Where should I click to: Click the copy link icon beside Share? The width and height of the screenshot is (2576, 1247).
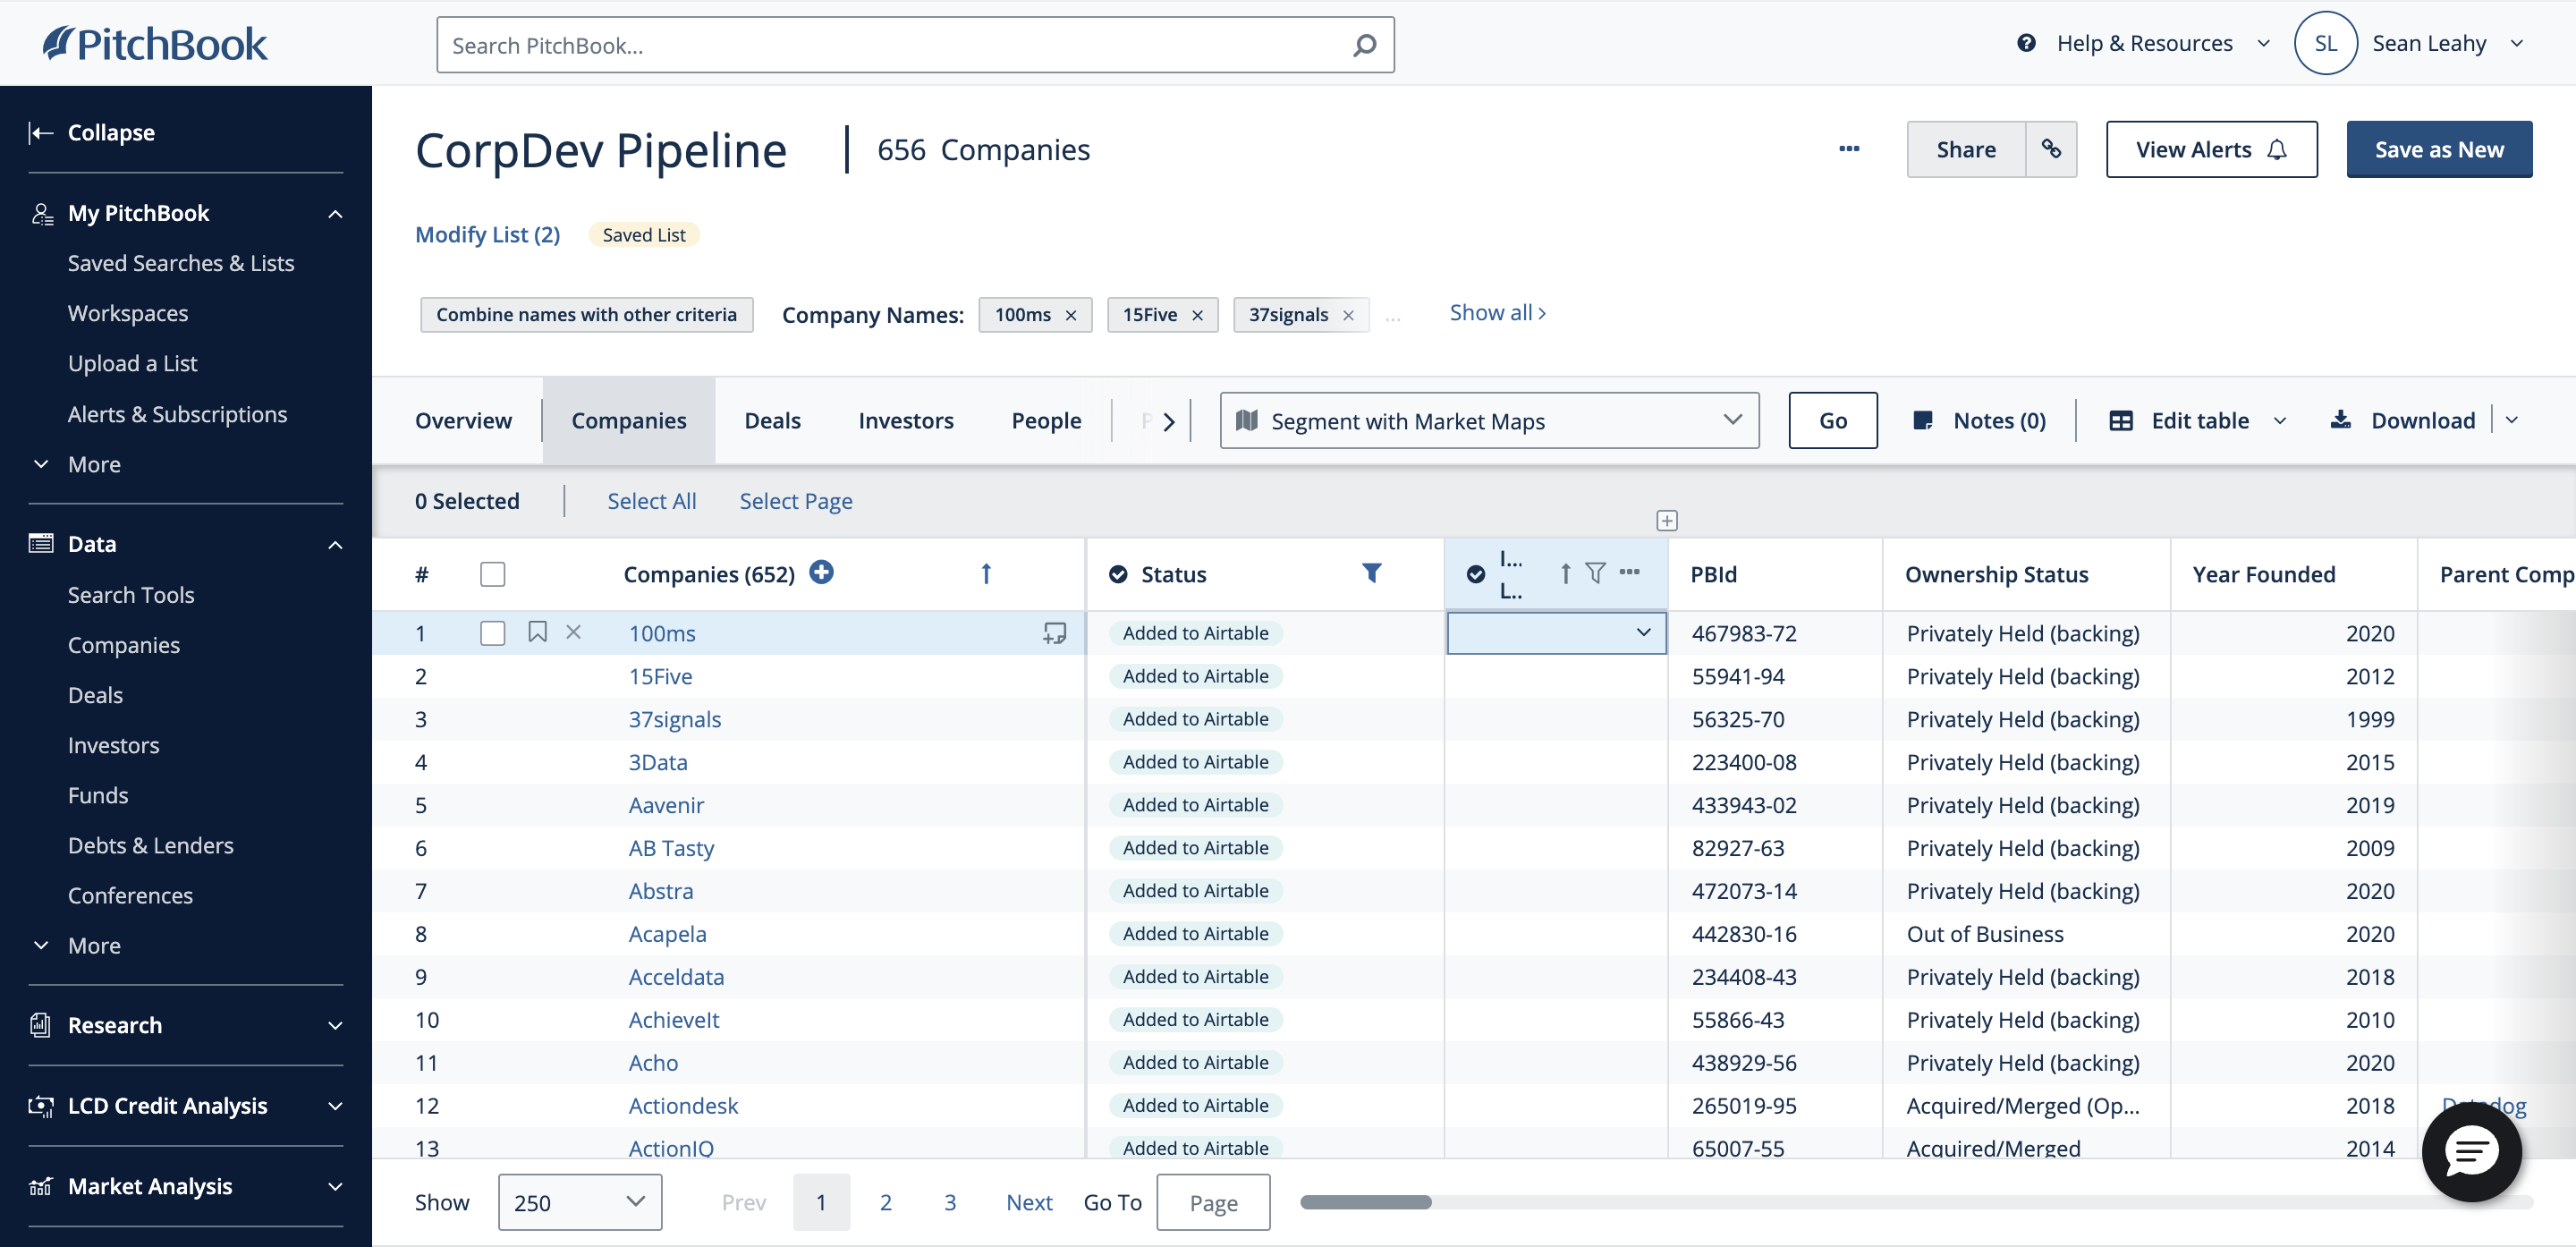[2051, 149]
